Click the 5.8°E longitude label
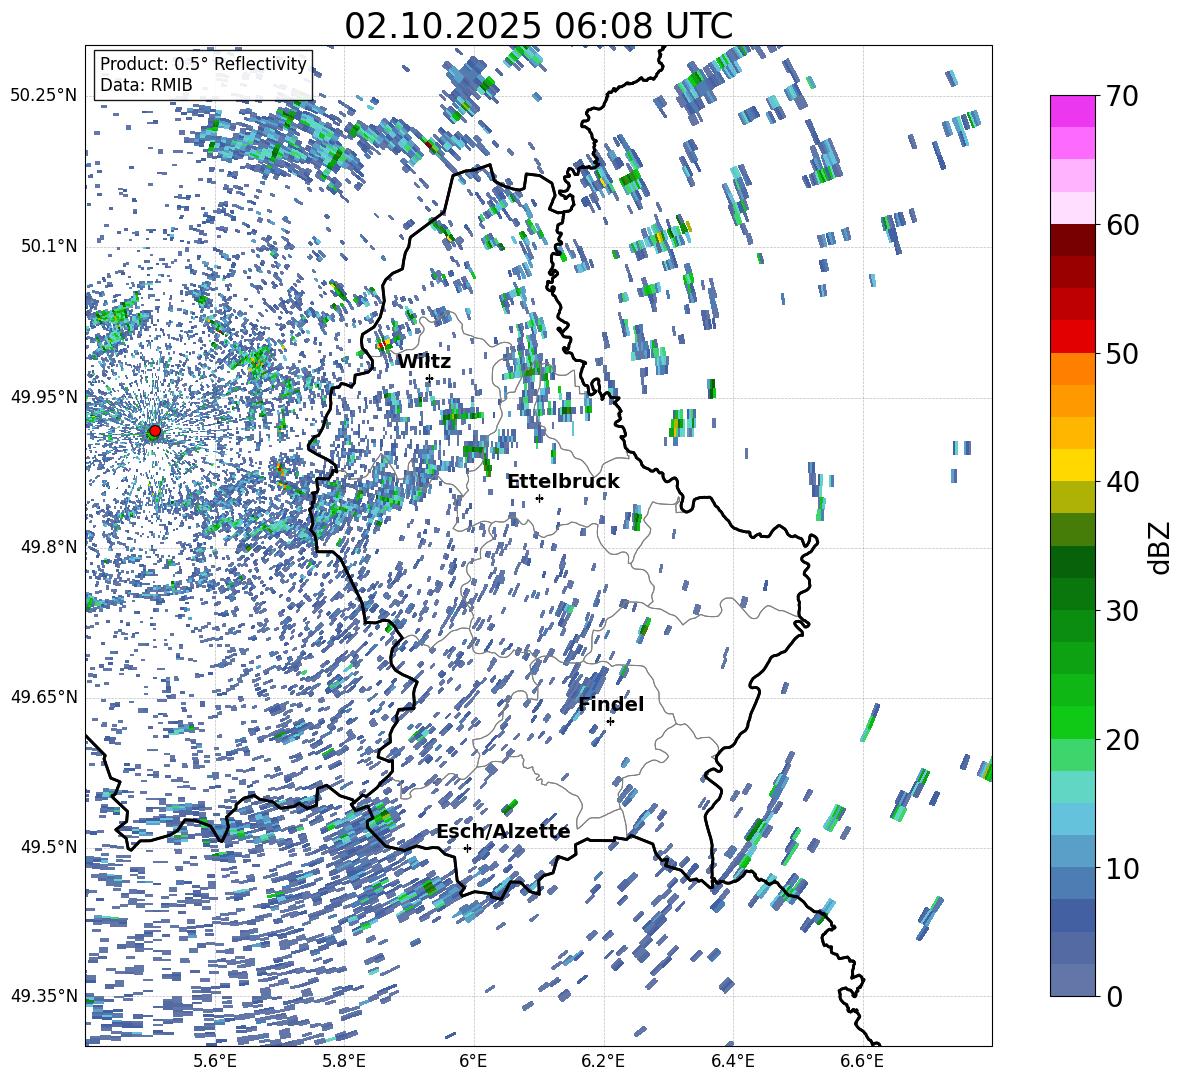Viewport: 1184px width, 1081px height. click(344, 1061)
